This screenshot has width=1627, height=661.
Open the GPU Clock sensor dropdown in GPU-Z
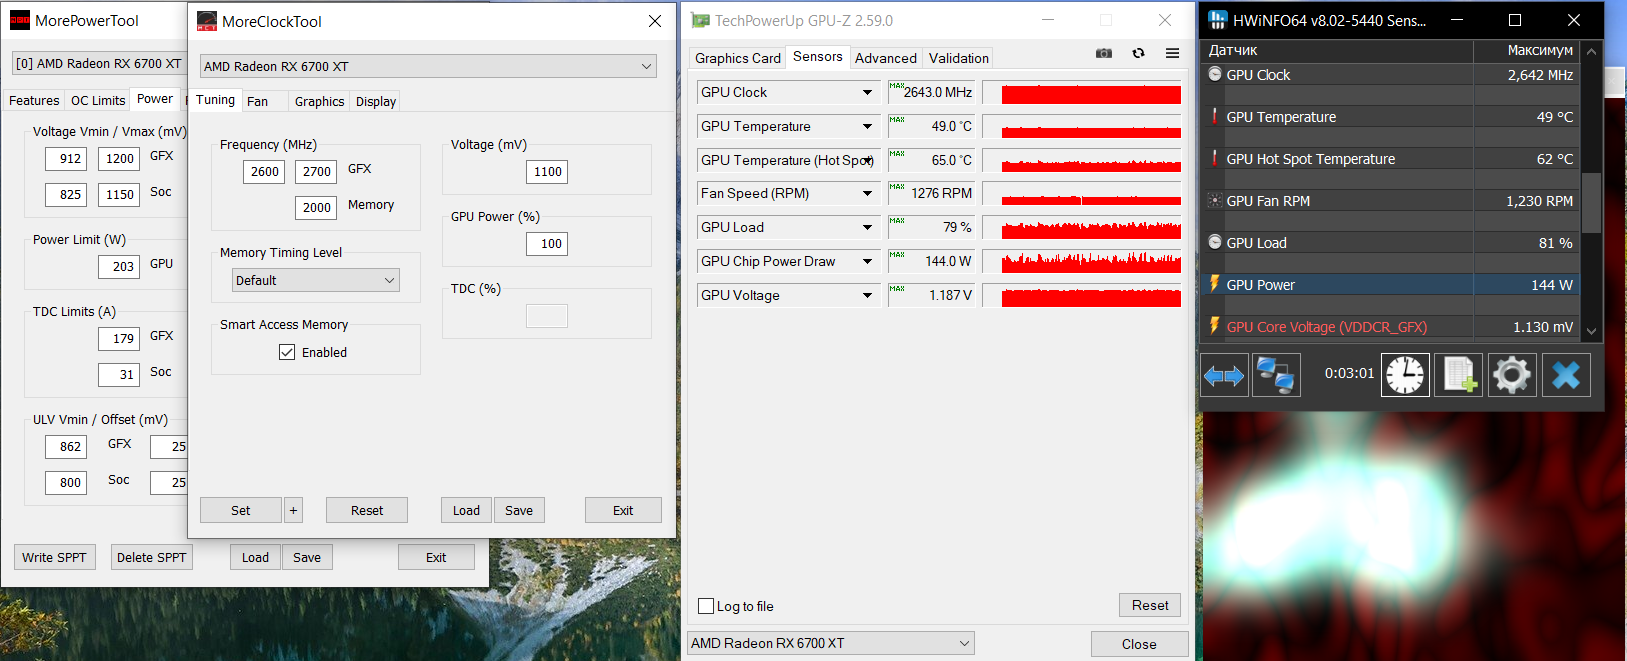867,92
